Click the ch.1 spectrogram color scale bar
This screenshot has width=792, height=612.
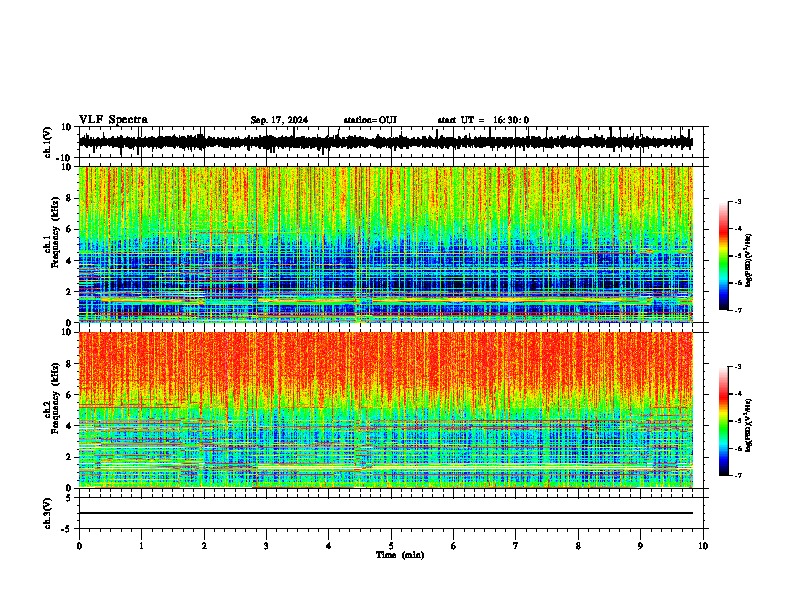(724, 256)
